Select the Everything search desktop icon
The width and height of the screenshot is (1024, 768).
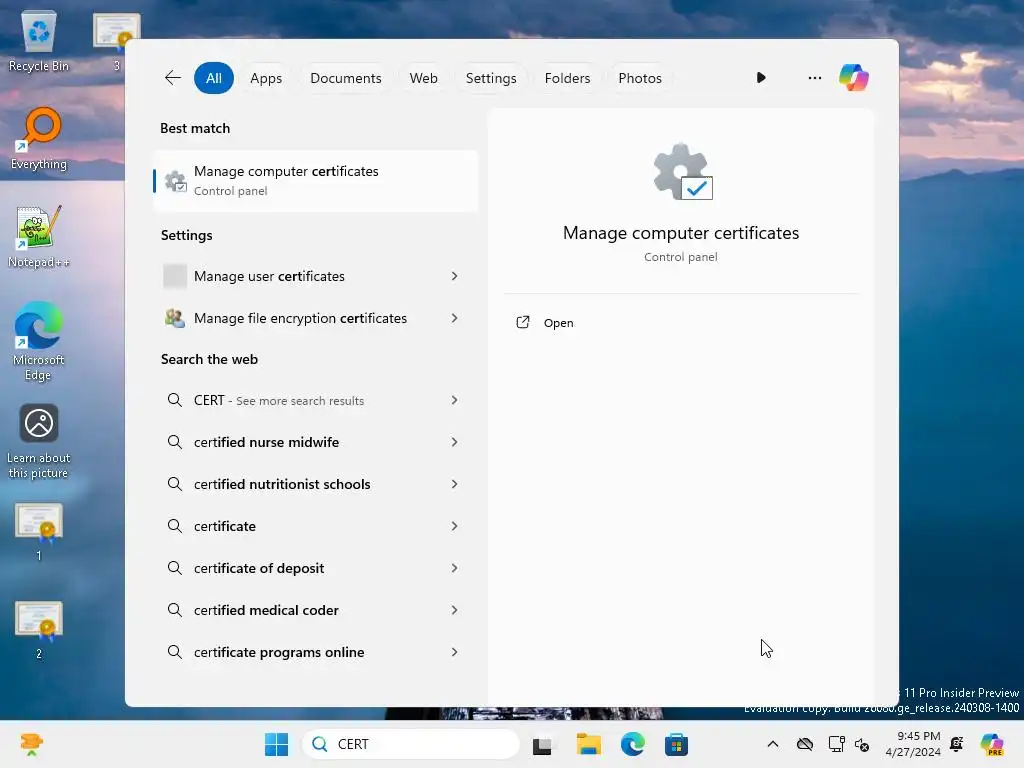39,138
